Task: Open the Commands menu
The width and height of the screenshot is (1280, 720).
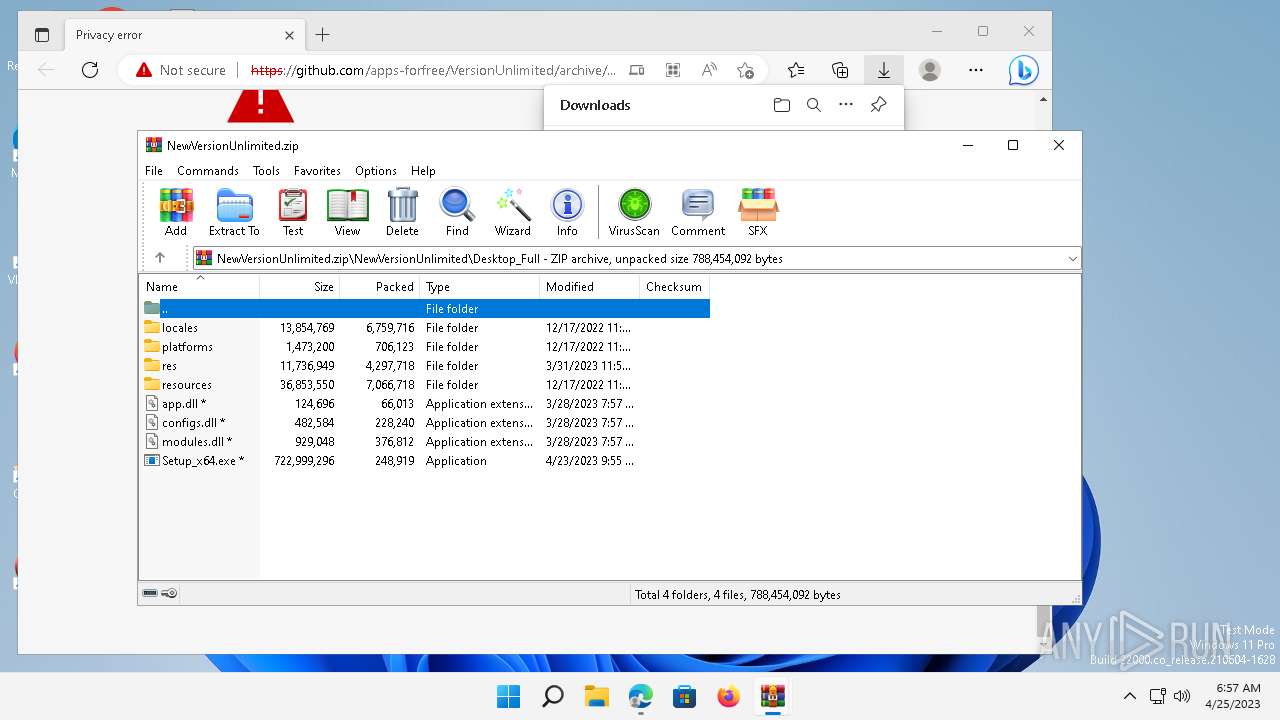Action: [x=208, y=171]
